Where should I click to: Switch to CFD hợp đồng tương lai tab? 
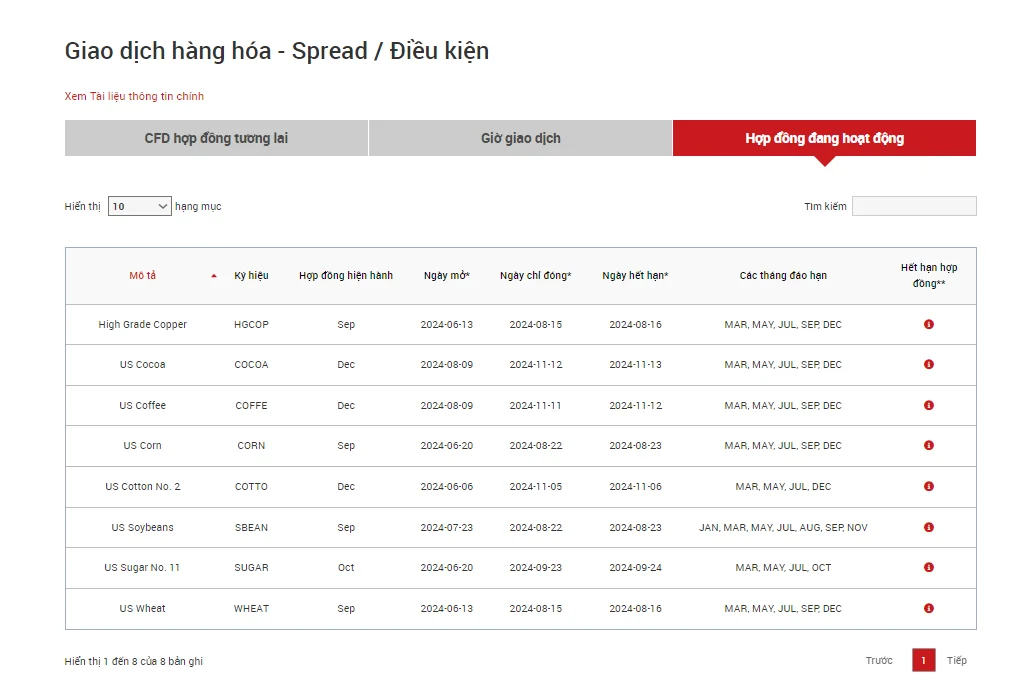pyautogui.click(x=216, y=138)
